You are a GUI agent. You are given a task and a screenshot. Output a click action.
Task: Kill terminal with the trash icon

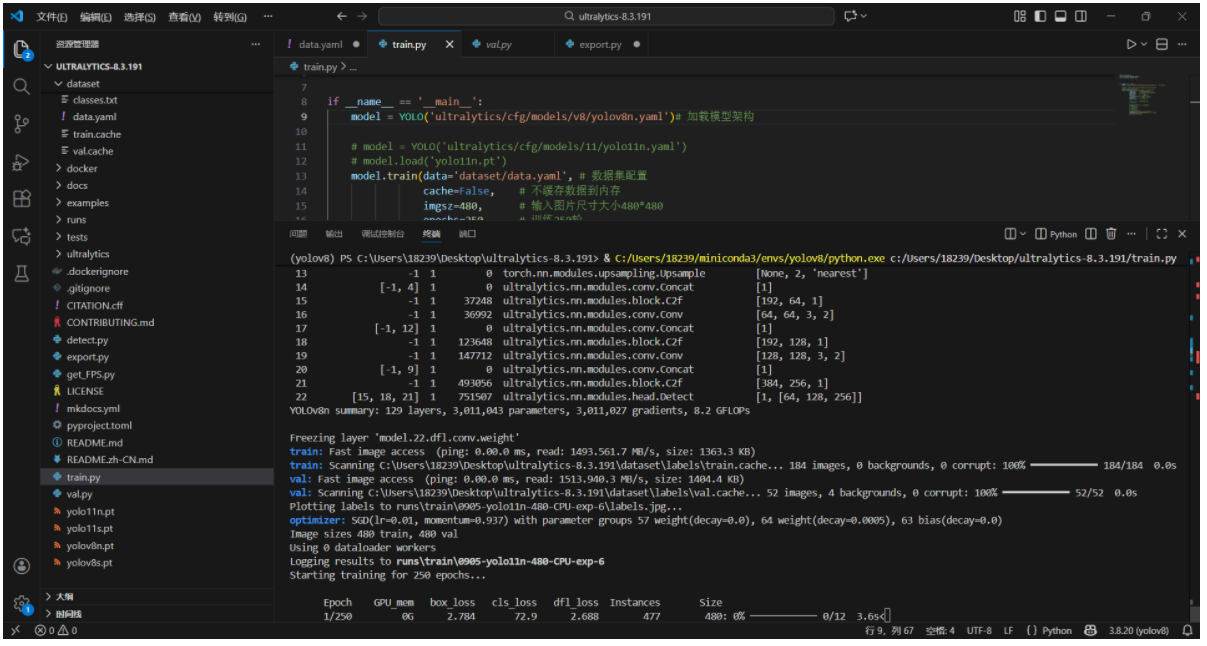pyautogui.click(x=1111, y=234)
